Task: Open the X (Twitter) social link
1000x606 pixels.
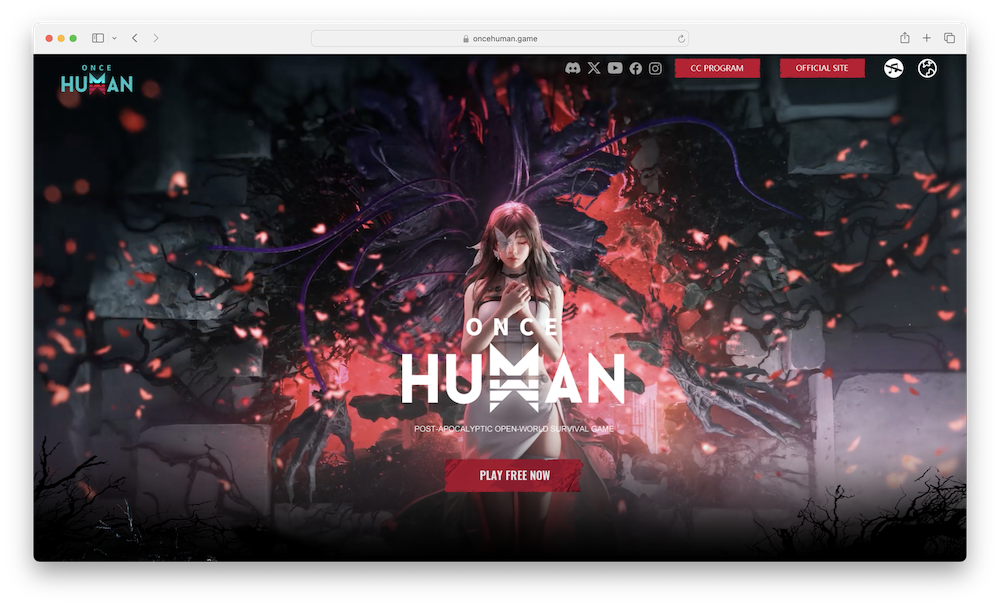Action: pyautogui.click(x=594, y=68)
